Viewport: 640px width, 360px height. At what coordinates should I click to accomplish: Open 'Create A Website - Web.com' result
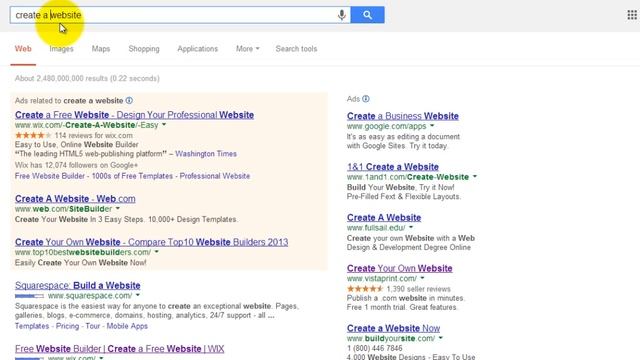click(75, 199)
